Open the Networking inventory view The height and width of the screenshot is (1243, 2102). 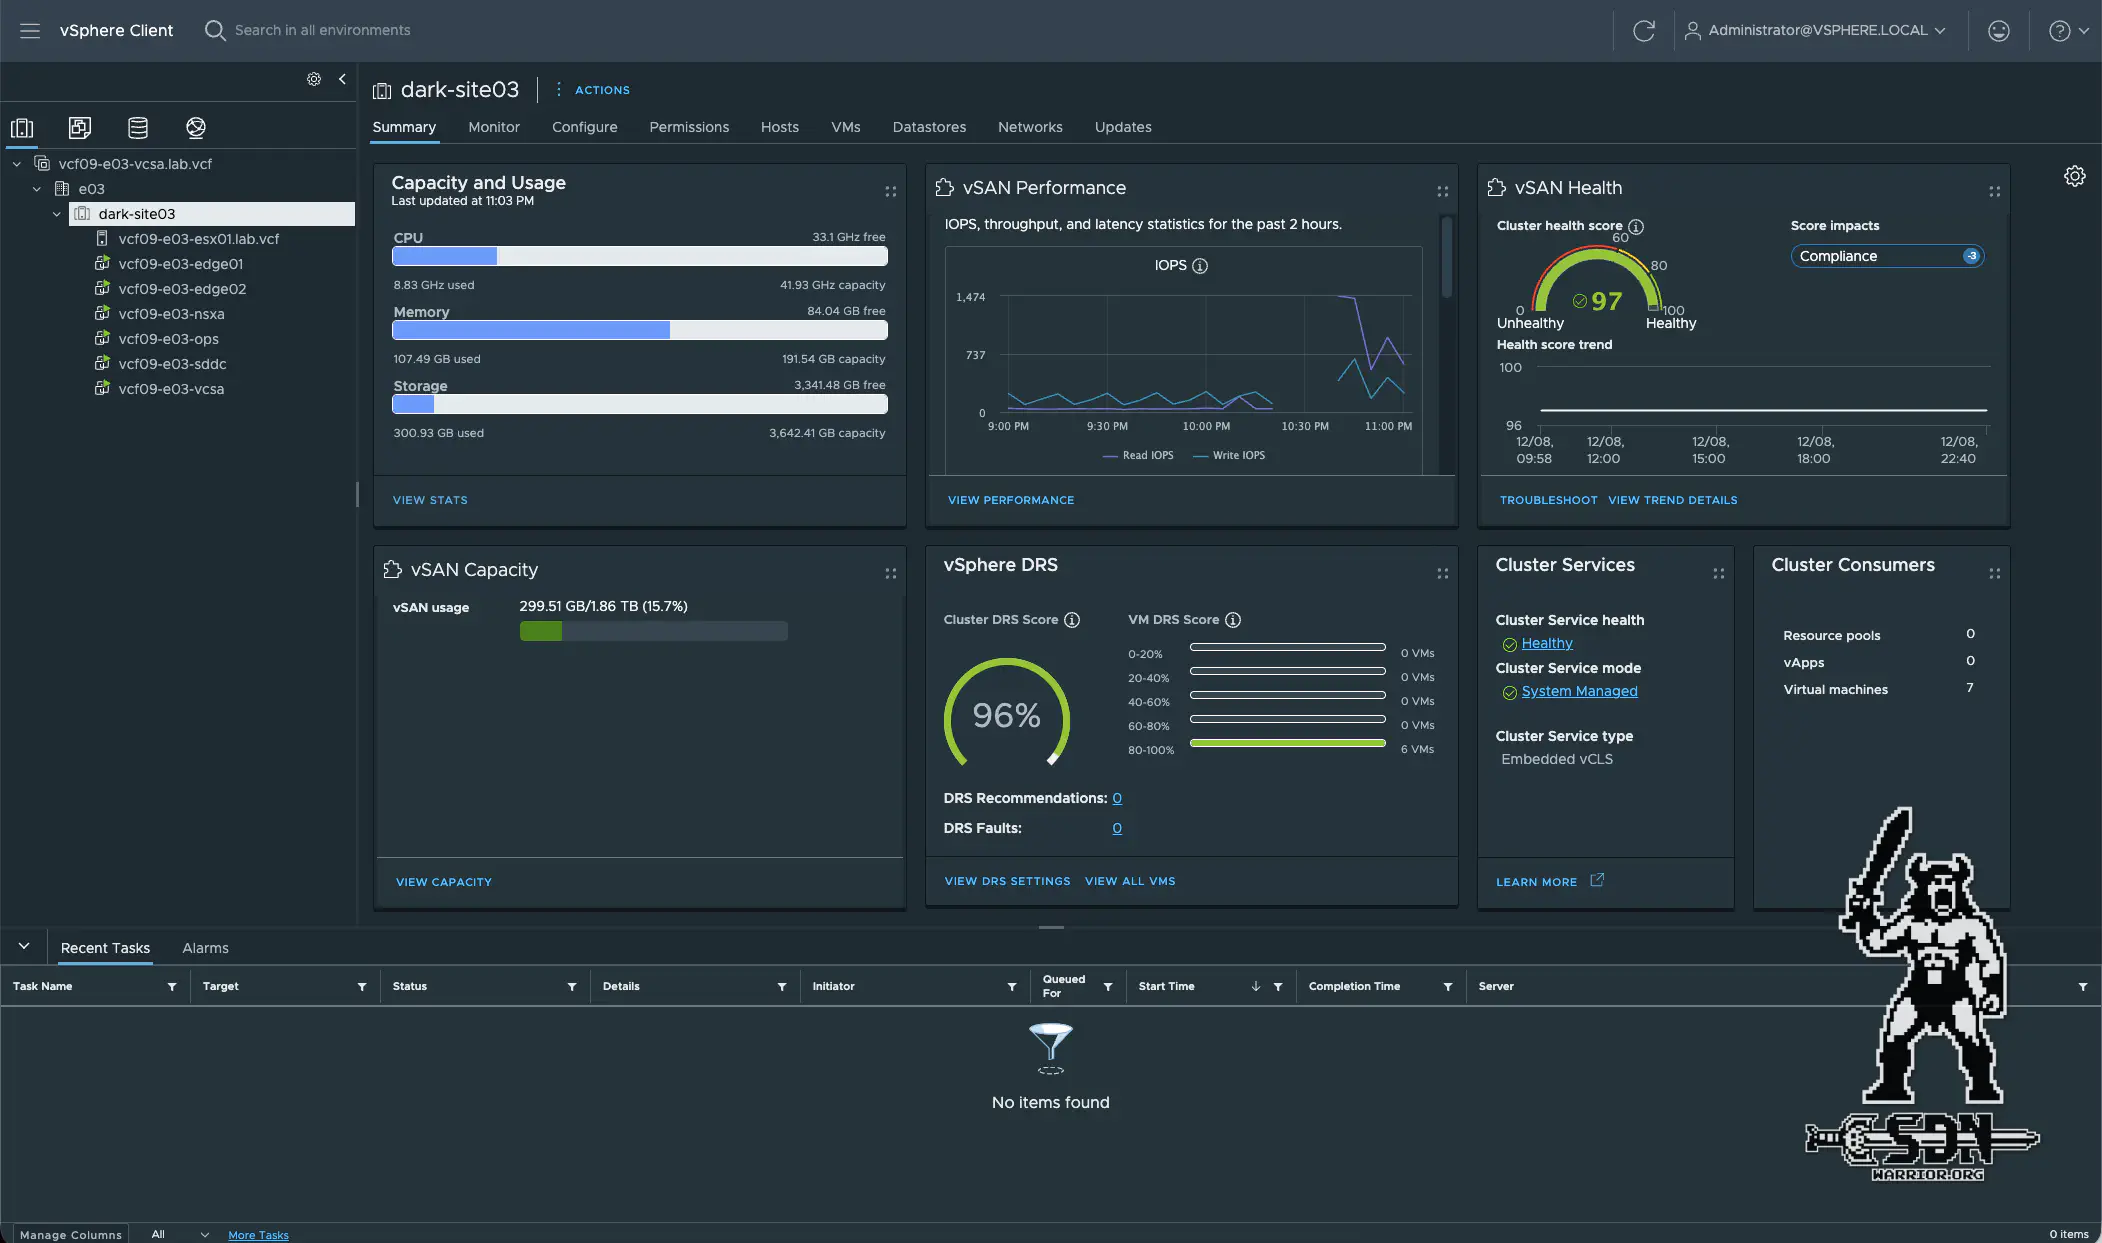196,127
